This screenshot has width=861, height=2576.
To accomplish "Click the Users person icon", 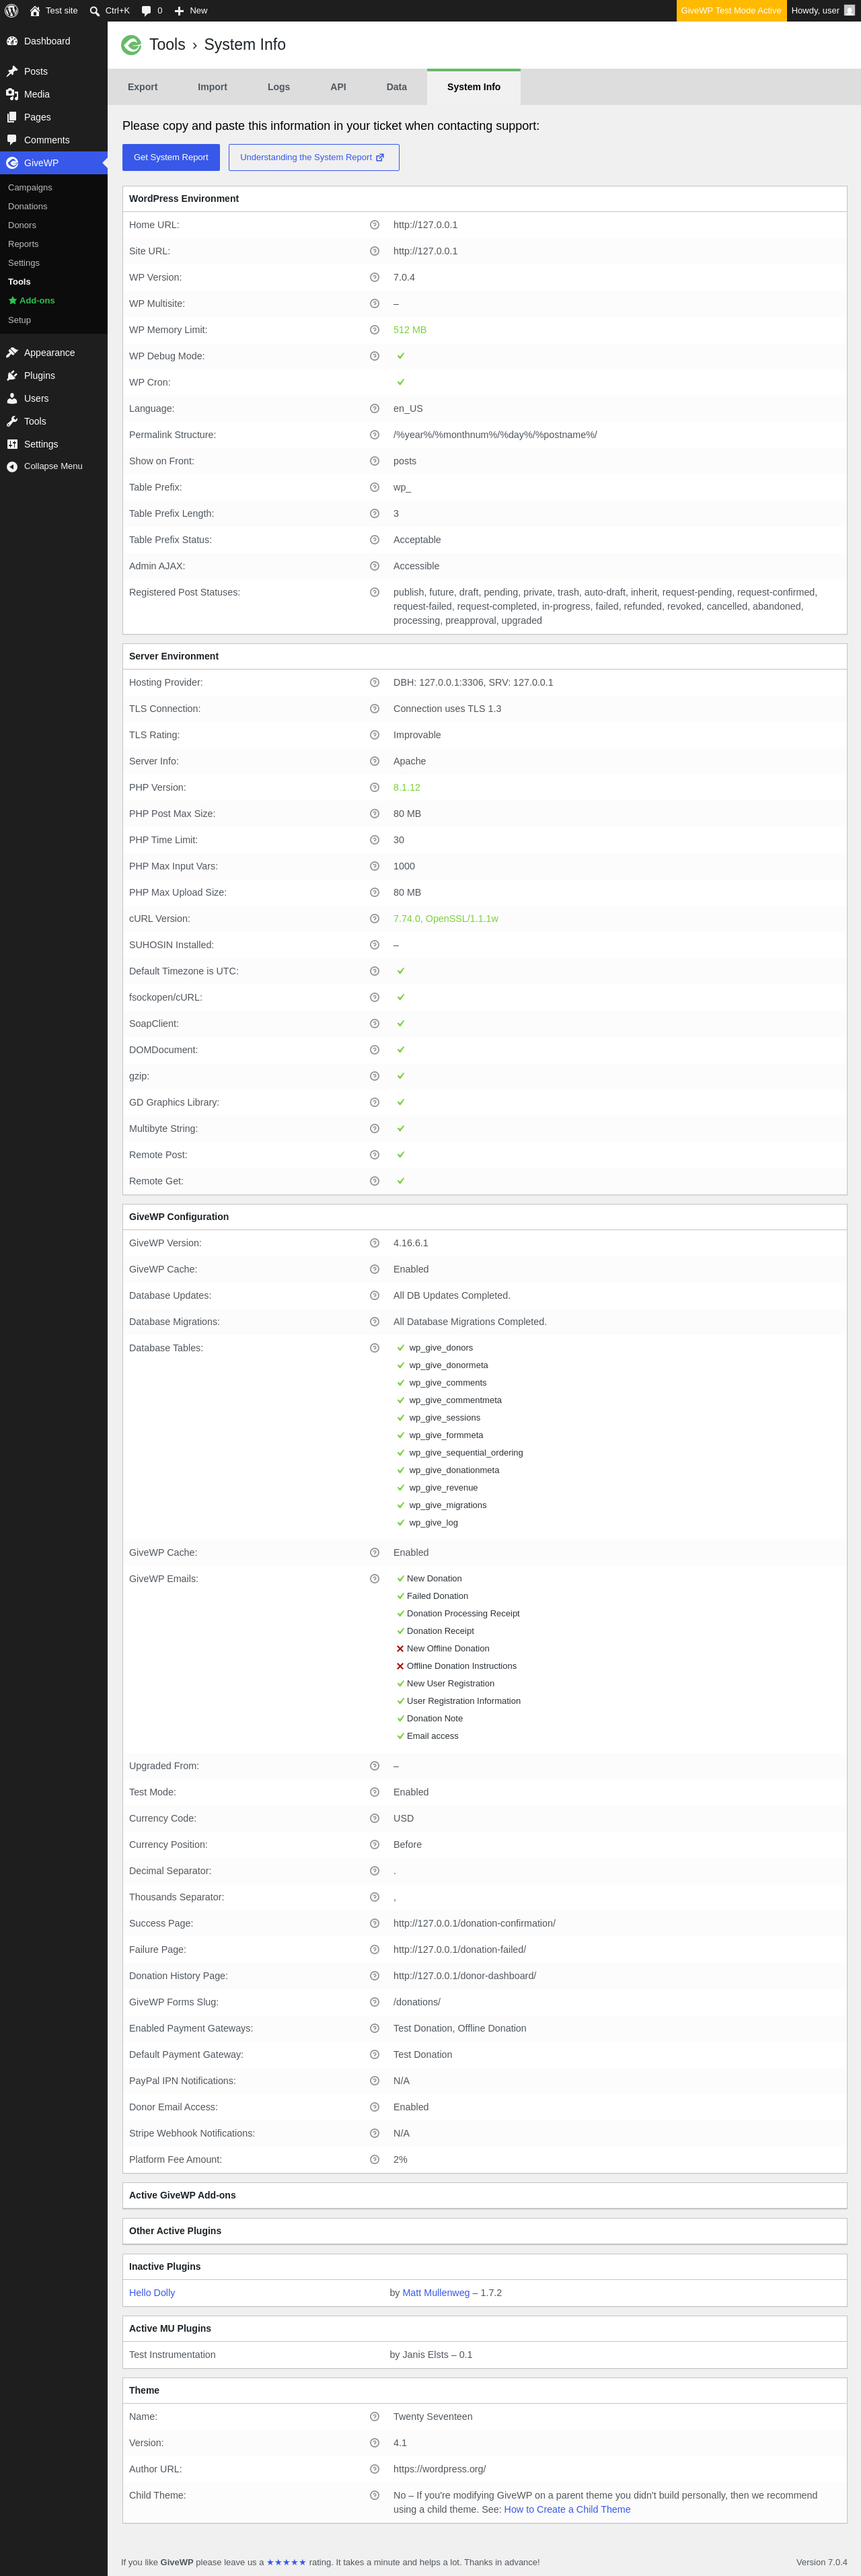I will pyautogui.click(x=12, y=399).
